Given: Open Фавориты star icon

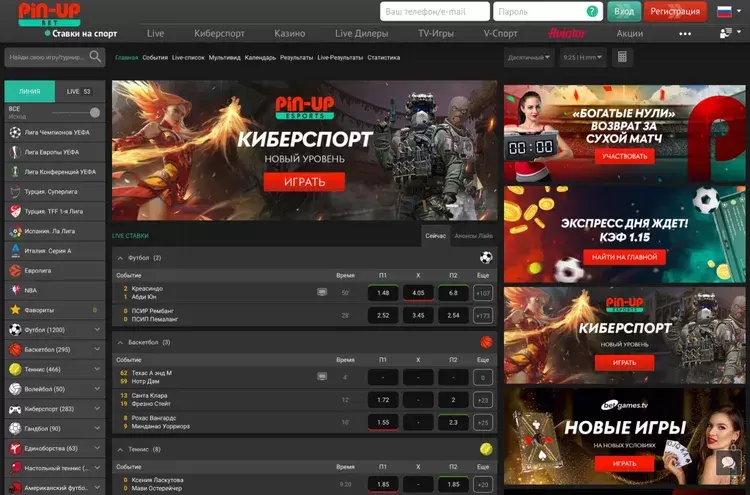Looking at the screenshot, I should point(15,310).
